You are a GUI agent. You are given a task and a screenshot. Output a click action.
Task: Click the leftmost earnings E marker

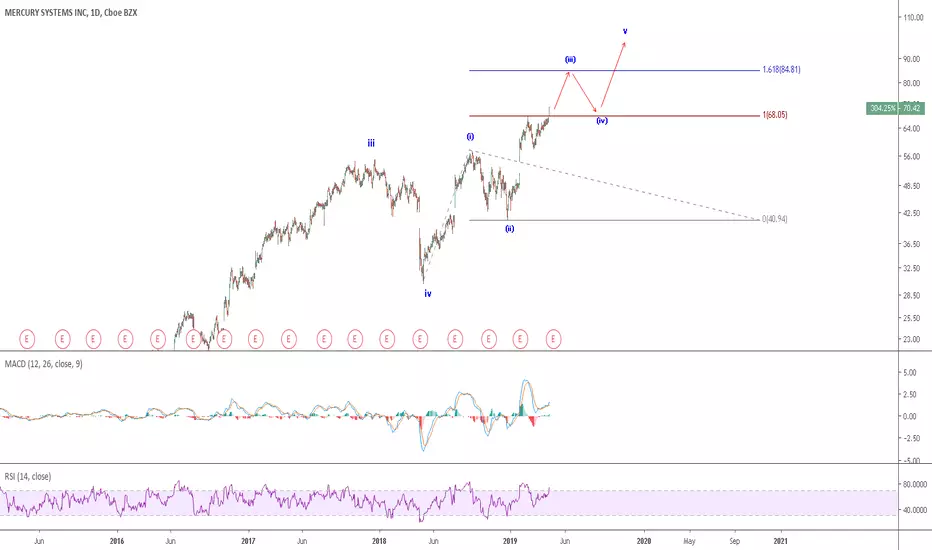(27, 339)
